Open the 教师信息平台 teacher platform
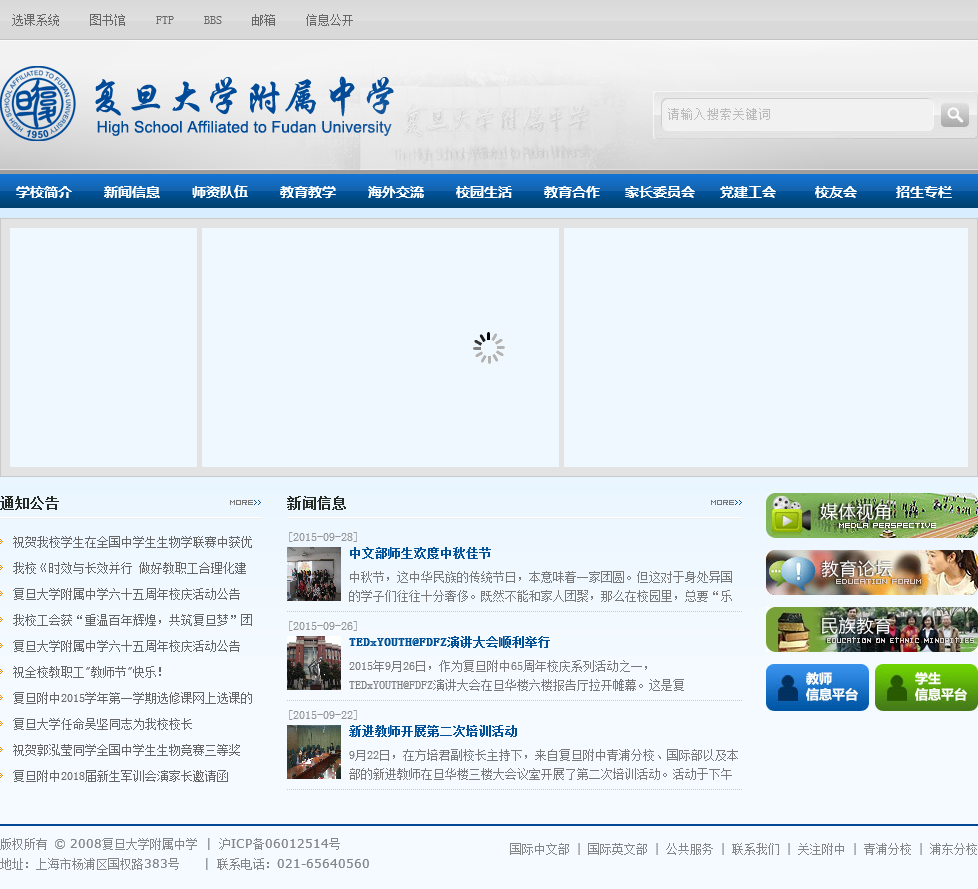Image resolution: width=978 pixels, height=889 pixels. coord(817,687)
